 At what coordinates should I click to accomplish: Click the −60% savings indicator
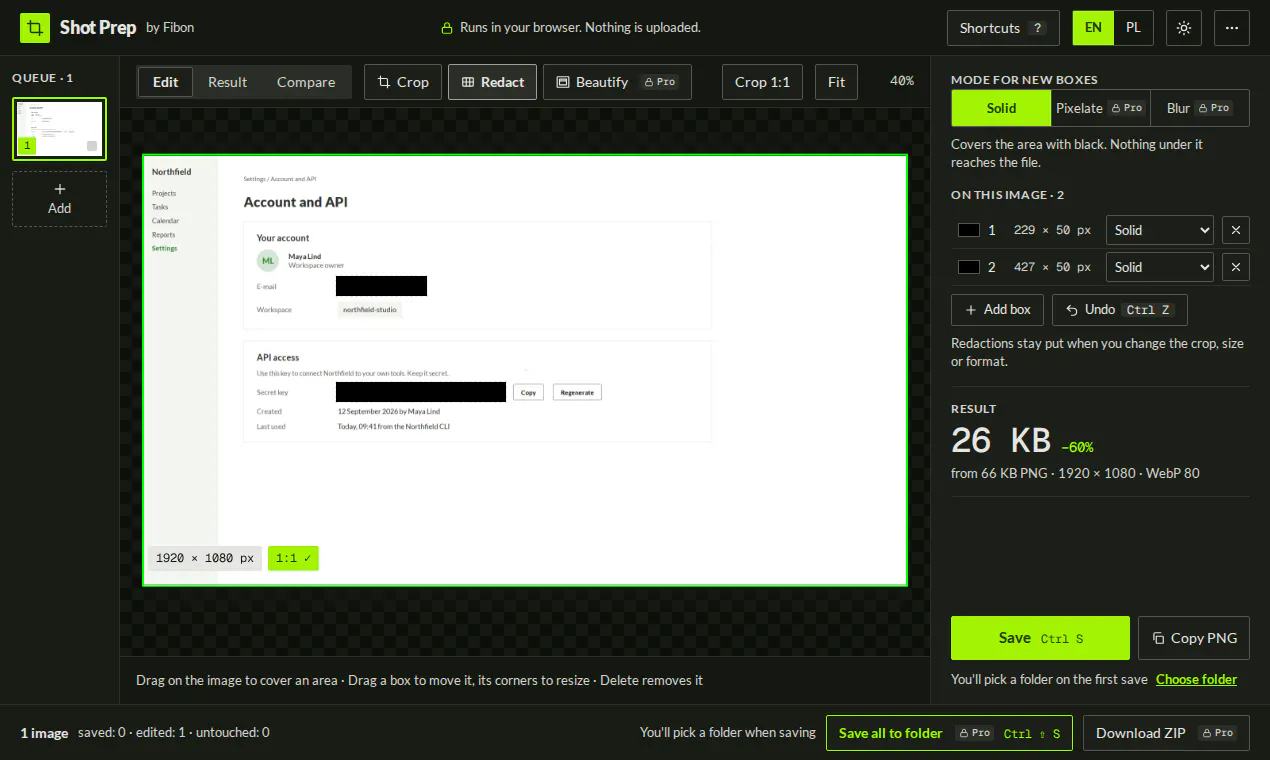(1077, 447)
